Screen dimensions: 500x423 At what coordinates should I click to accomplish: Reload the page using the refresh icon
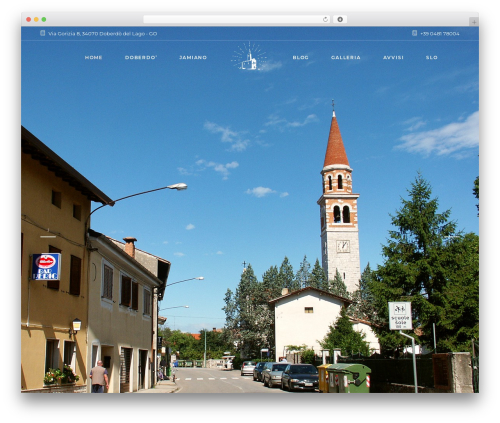point(325,19)
